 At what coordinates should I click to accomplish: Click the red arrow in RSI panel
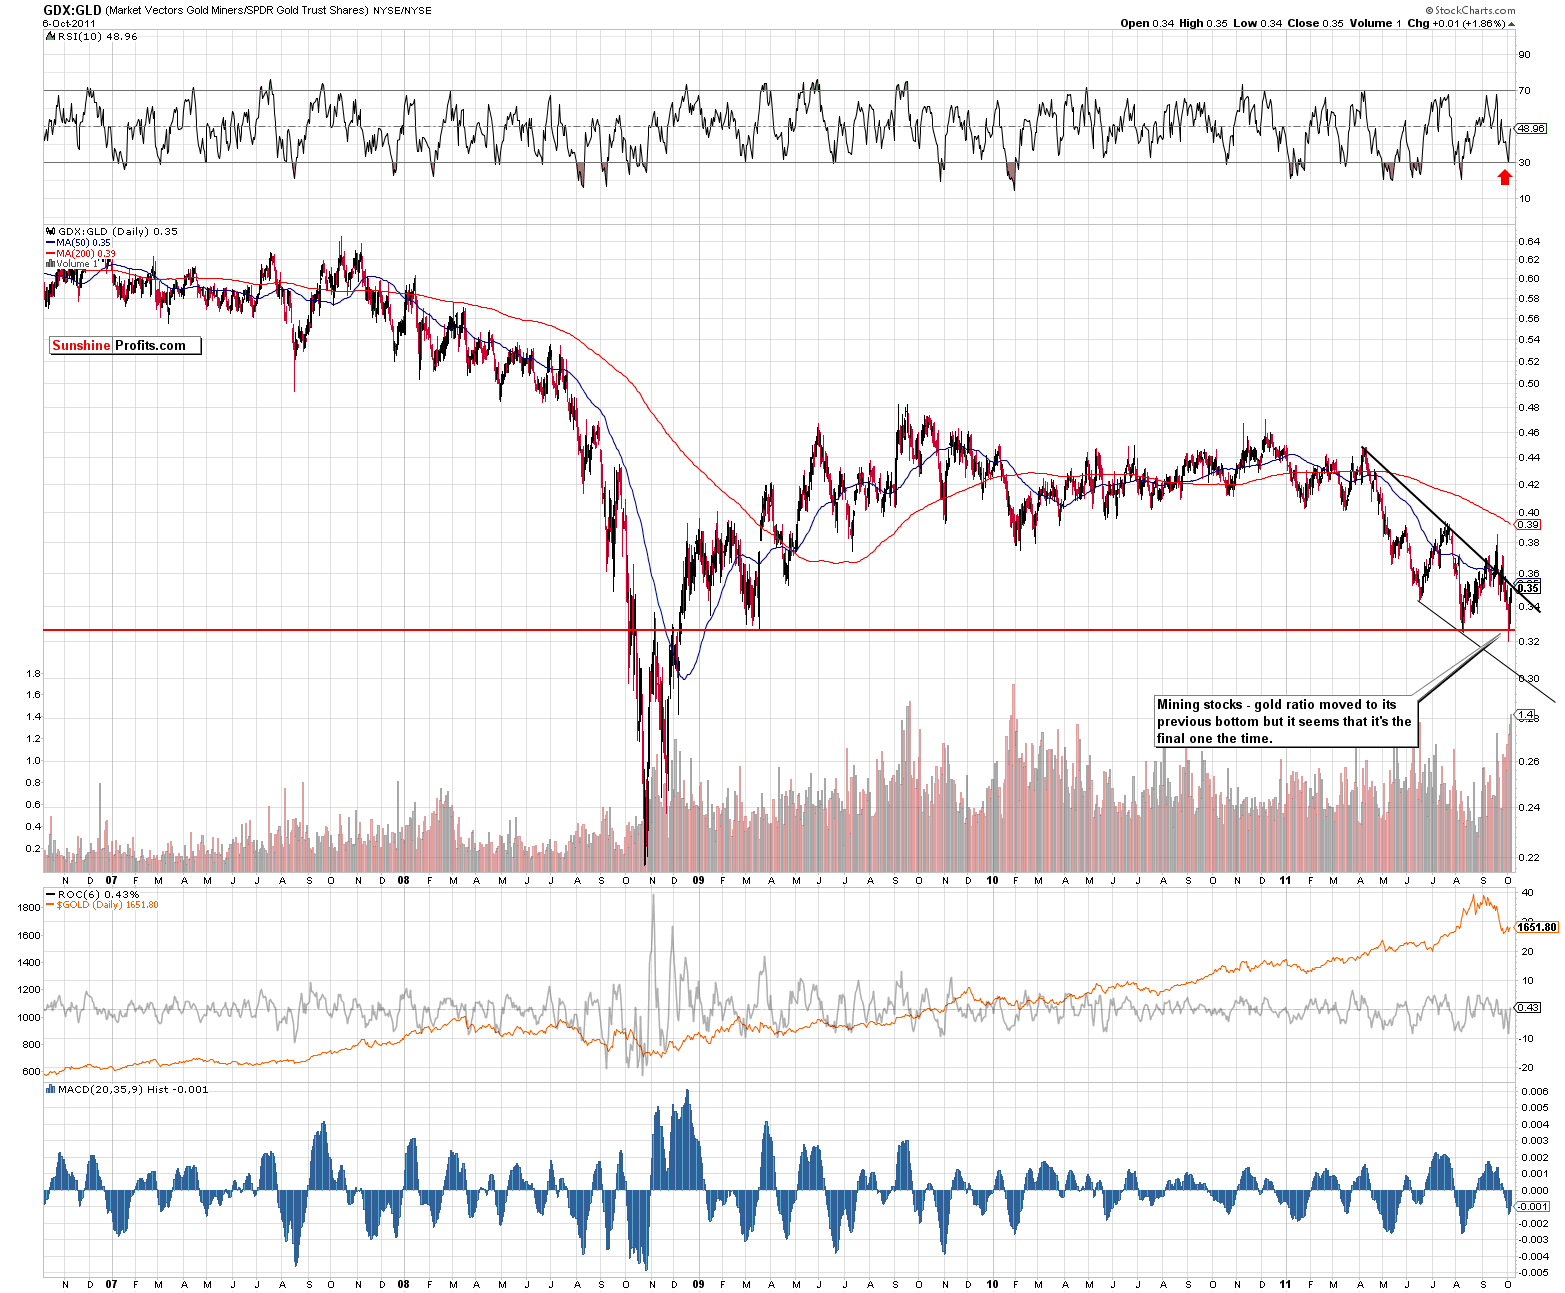click(x=1505, y=177)
